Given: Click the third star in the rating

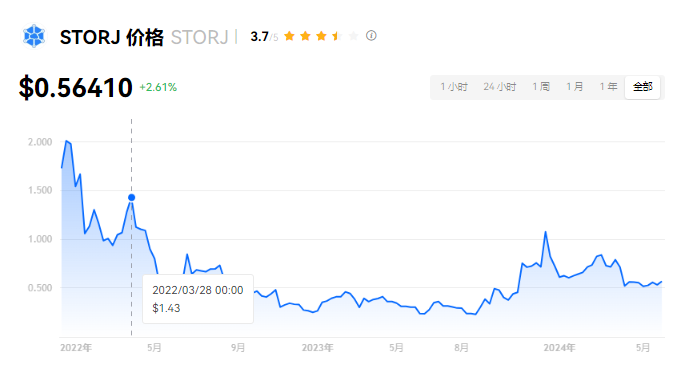Looking at the screenshot, I should (x=321, y=36).
